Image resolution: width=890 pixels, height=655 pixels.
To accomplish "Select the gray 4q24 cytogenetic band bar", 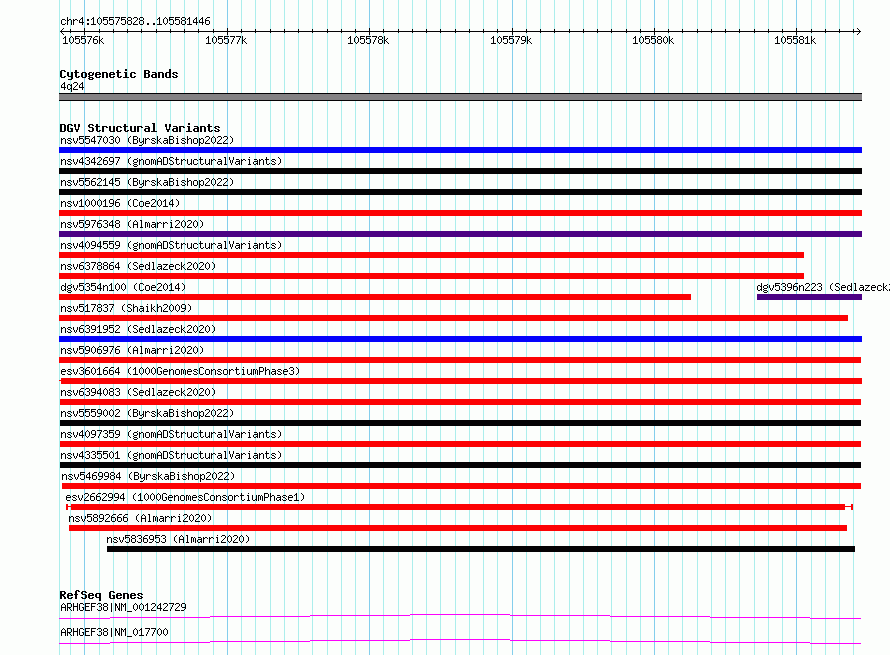I will 460,97.
